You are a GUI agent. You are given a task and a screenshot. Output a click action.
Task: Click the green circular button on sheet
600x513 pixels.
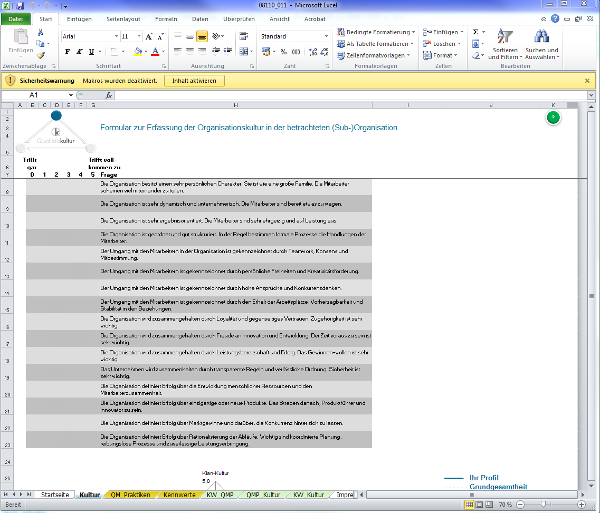click(554, 118)
